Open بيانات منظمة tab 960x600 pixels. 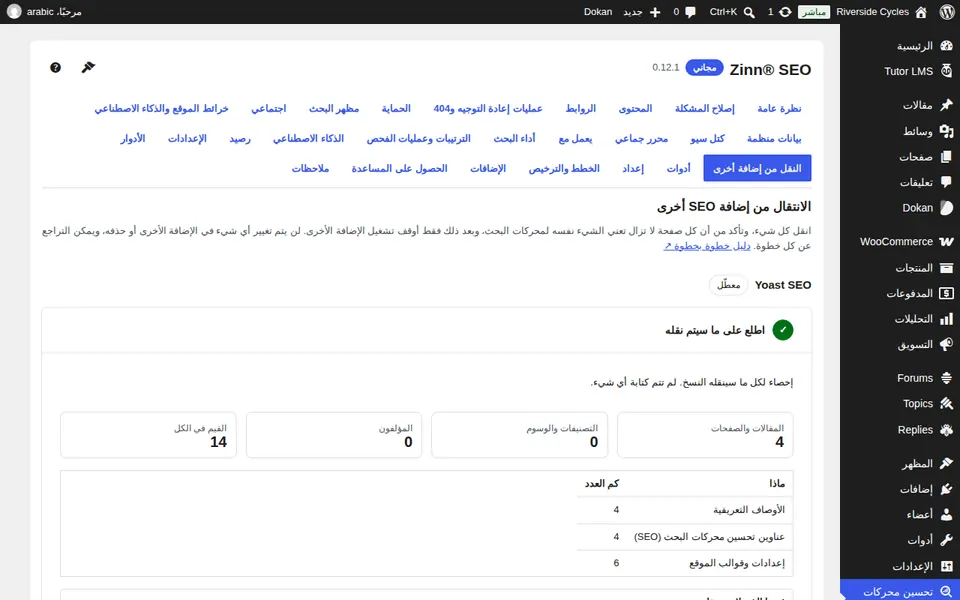pyautogui.click(x=774, y=139)
